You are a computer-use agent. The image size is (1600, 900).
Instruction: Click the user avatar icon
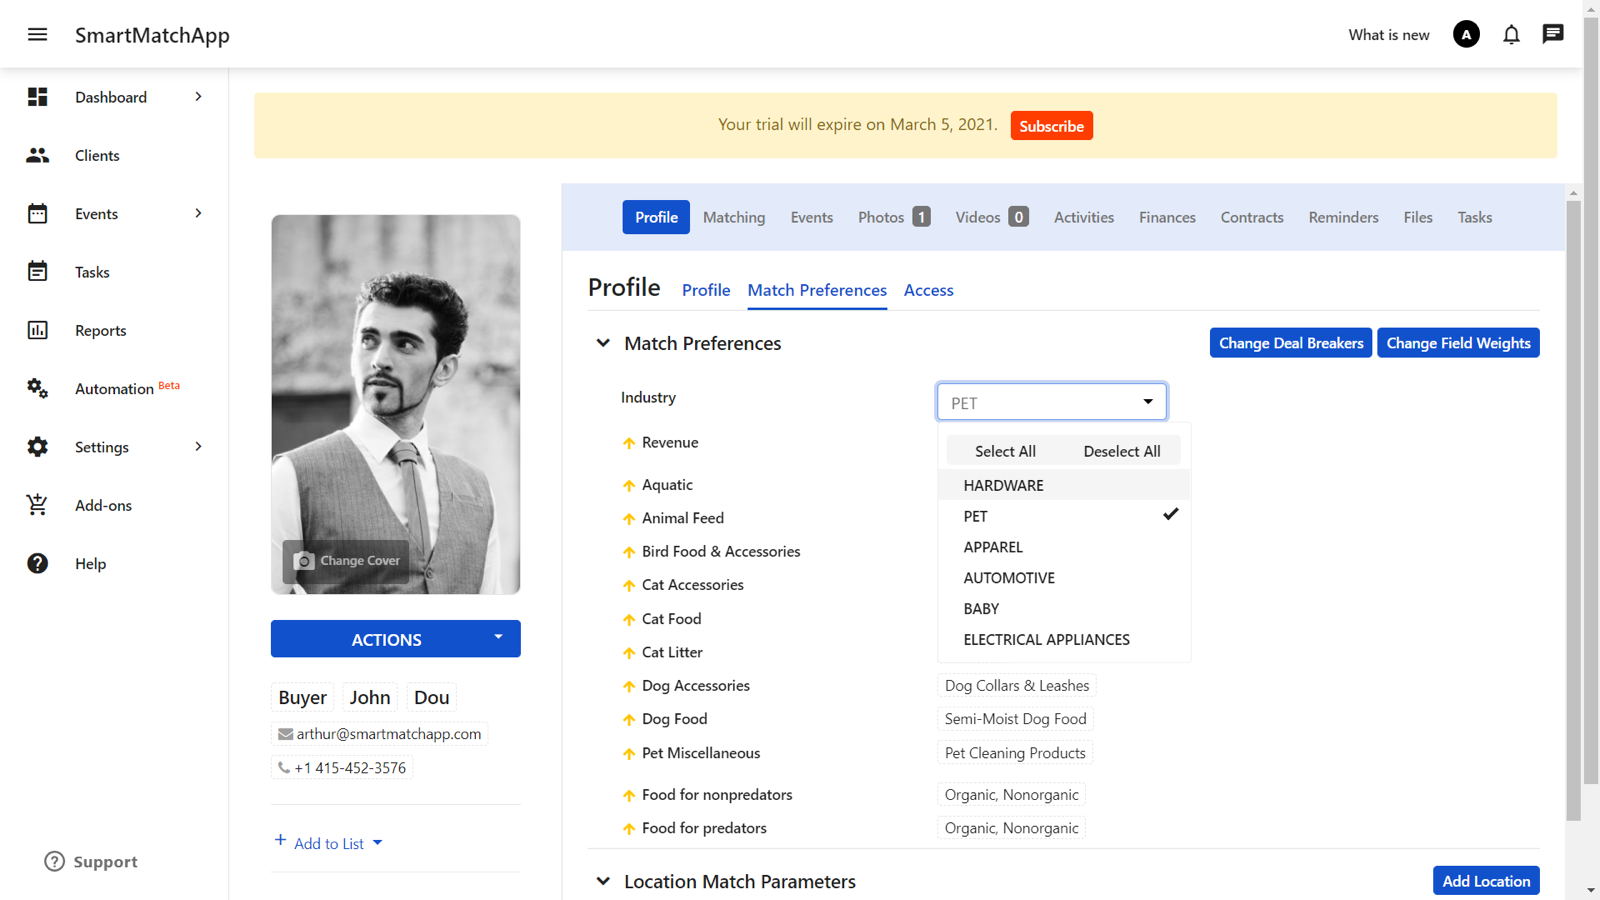coord(1466,35)
